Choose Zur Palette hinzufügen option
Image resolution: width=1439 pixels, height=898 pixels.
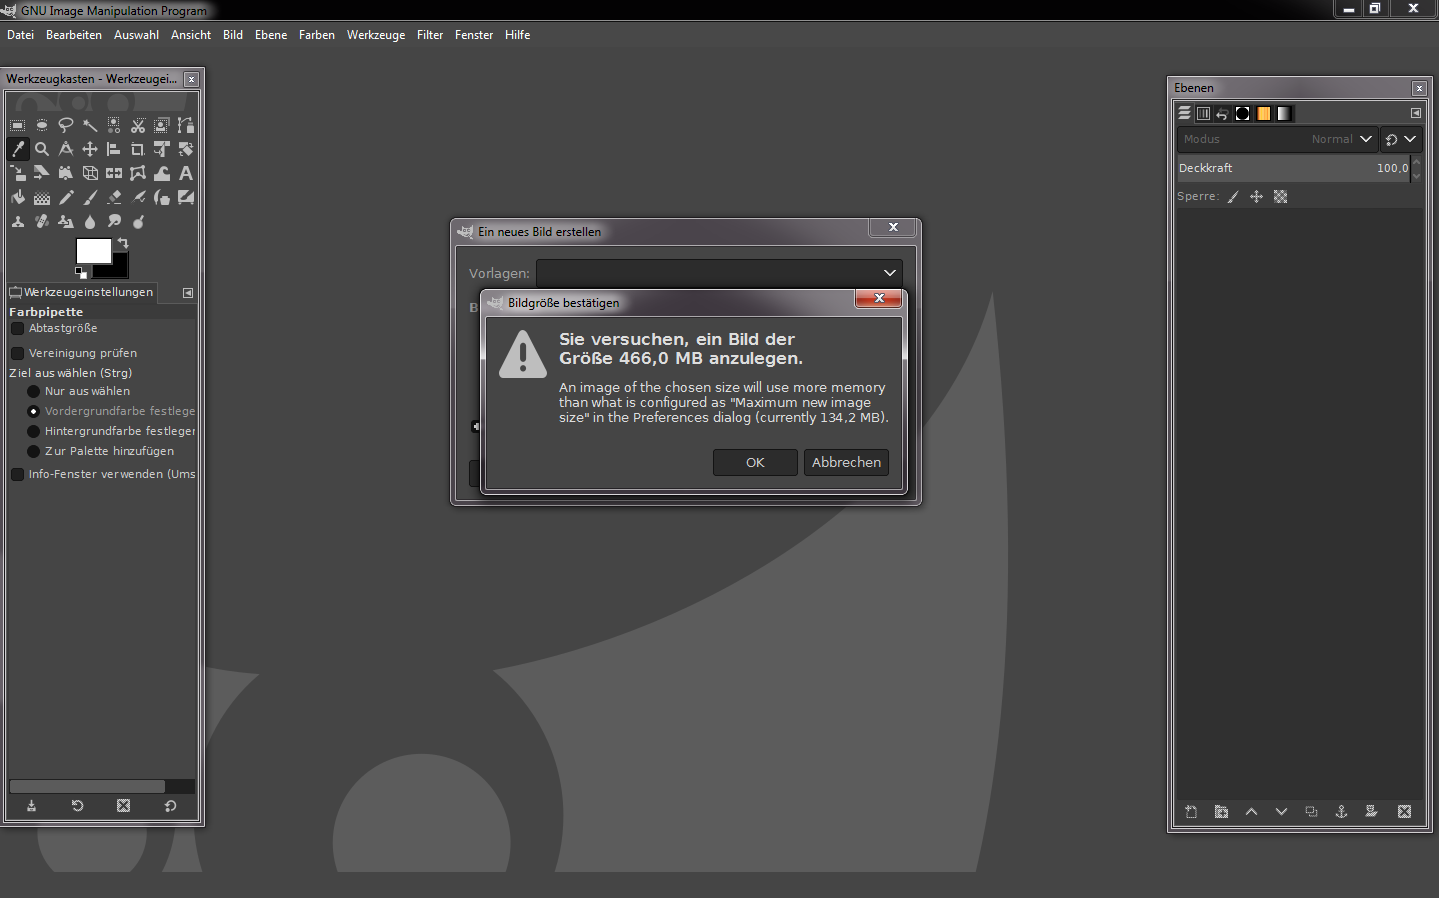coord(33,451)
